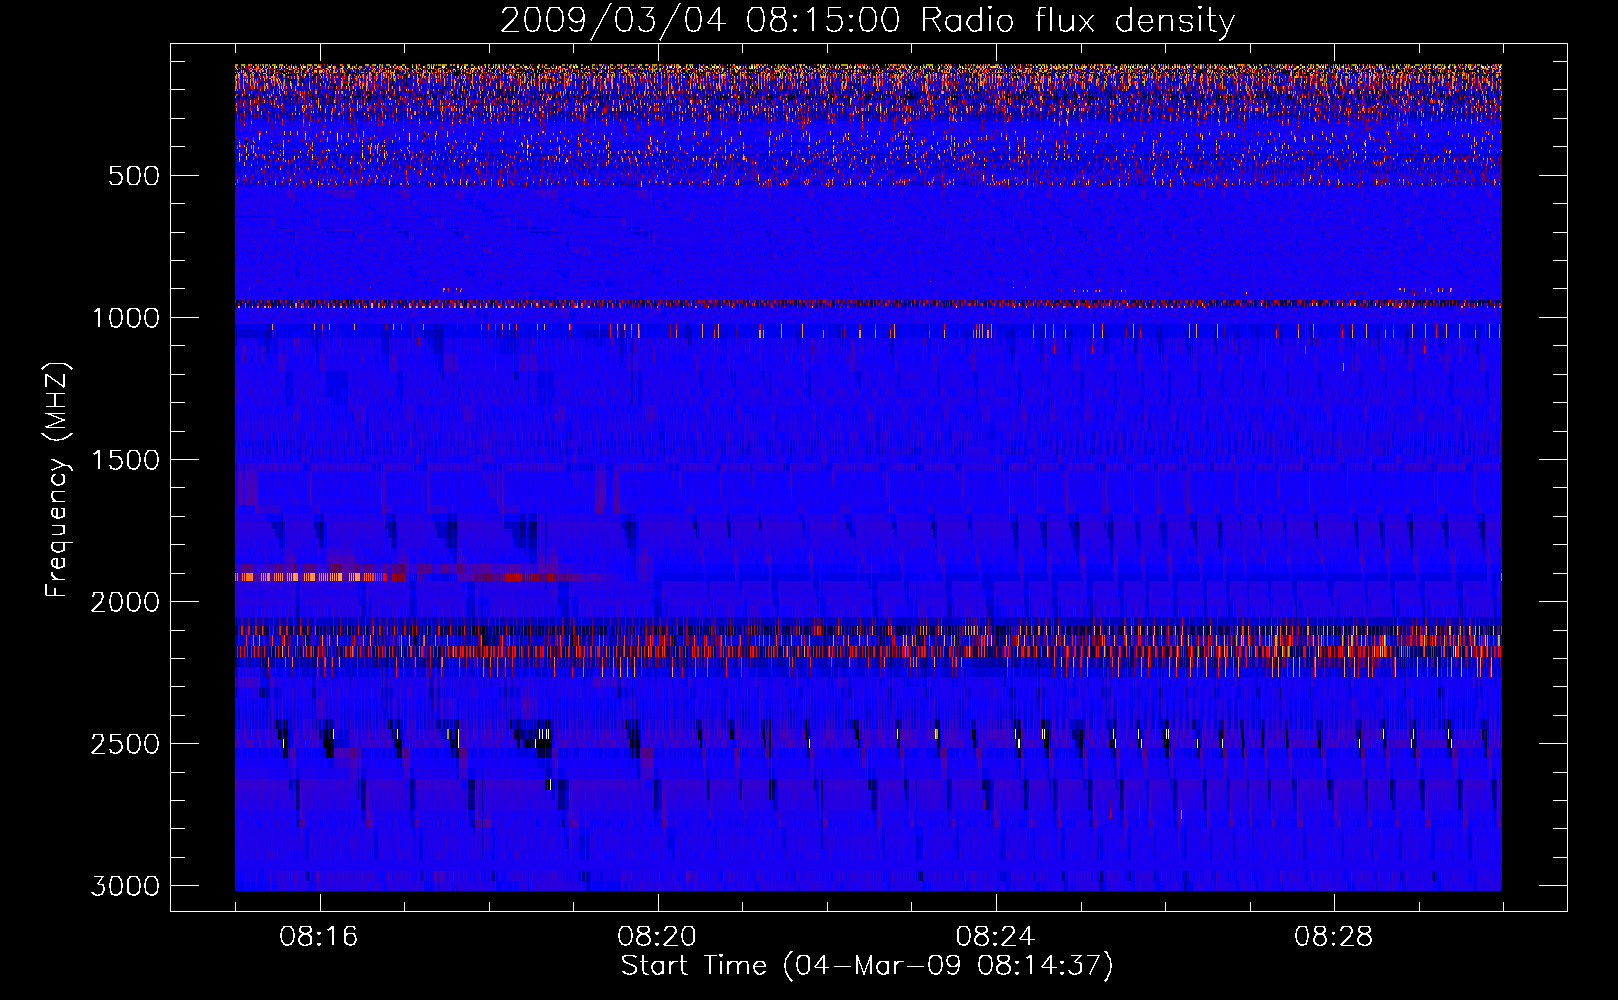This screenshot has width=1618, height=1000.
Task: Click the 2000 frequency tick label
Action: 125,602
